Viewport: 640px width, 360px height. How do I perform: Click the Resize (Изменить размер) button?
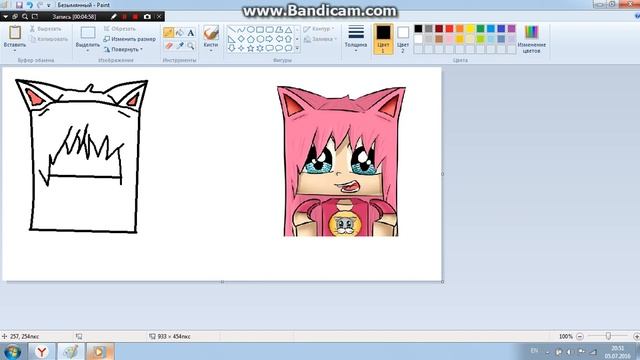tap(129, 39)
